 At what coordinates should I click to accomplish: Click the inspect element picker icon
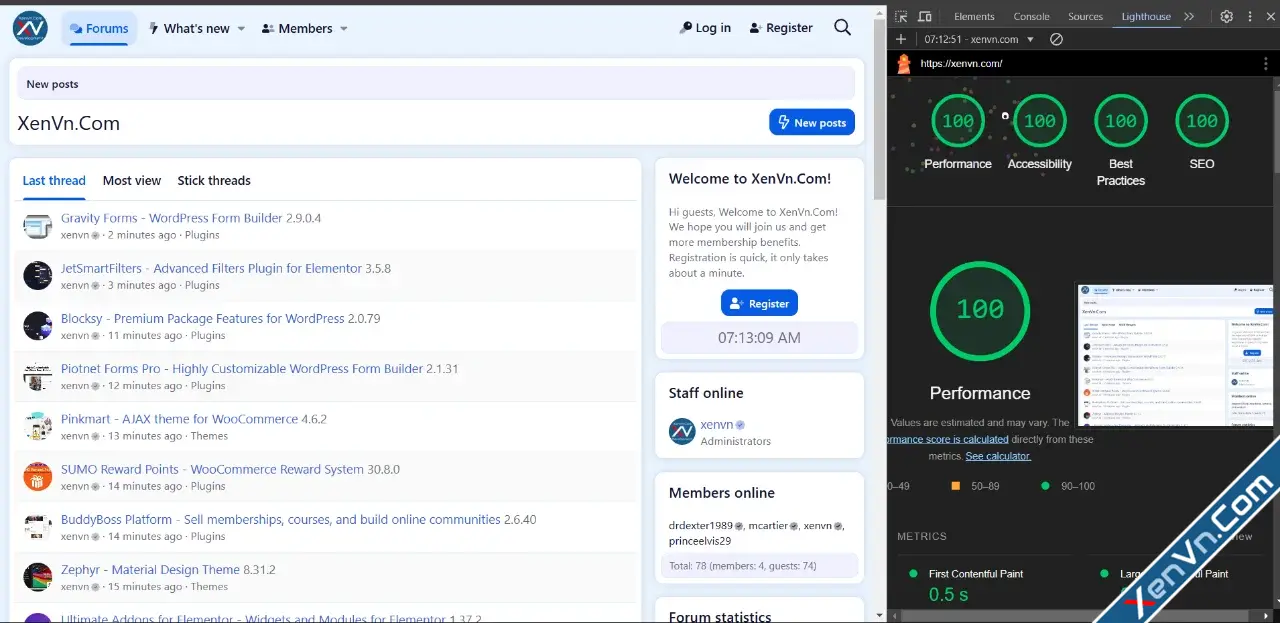tap(901, 17)
